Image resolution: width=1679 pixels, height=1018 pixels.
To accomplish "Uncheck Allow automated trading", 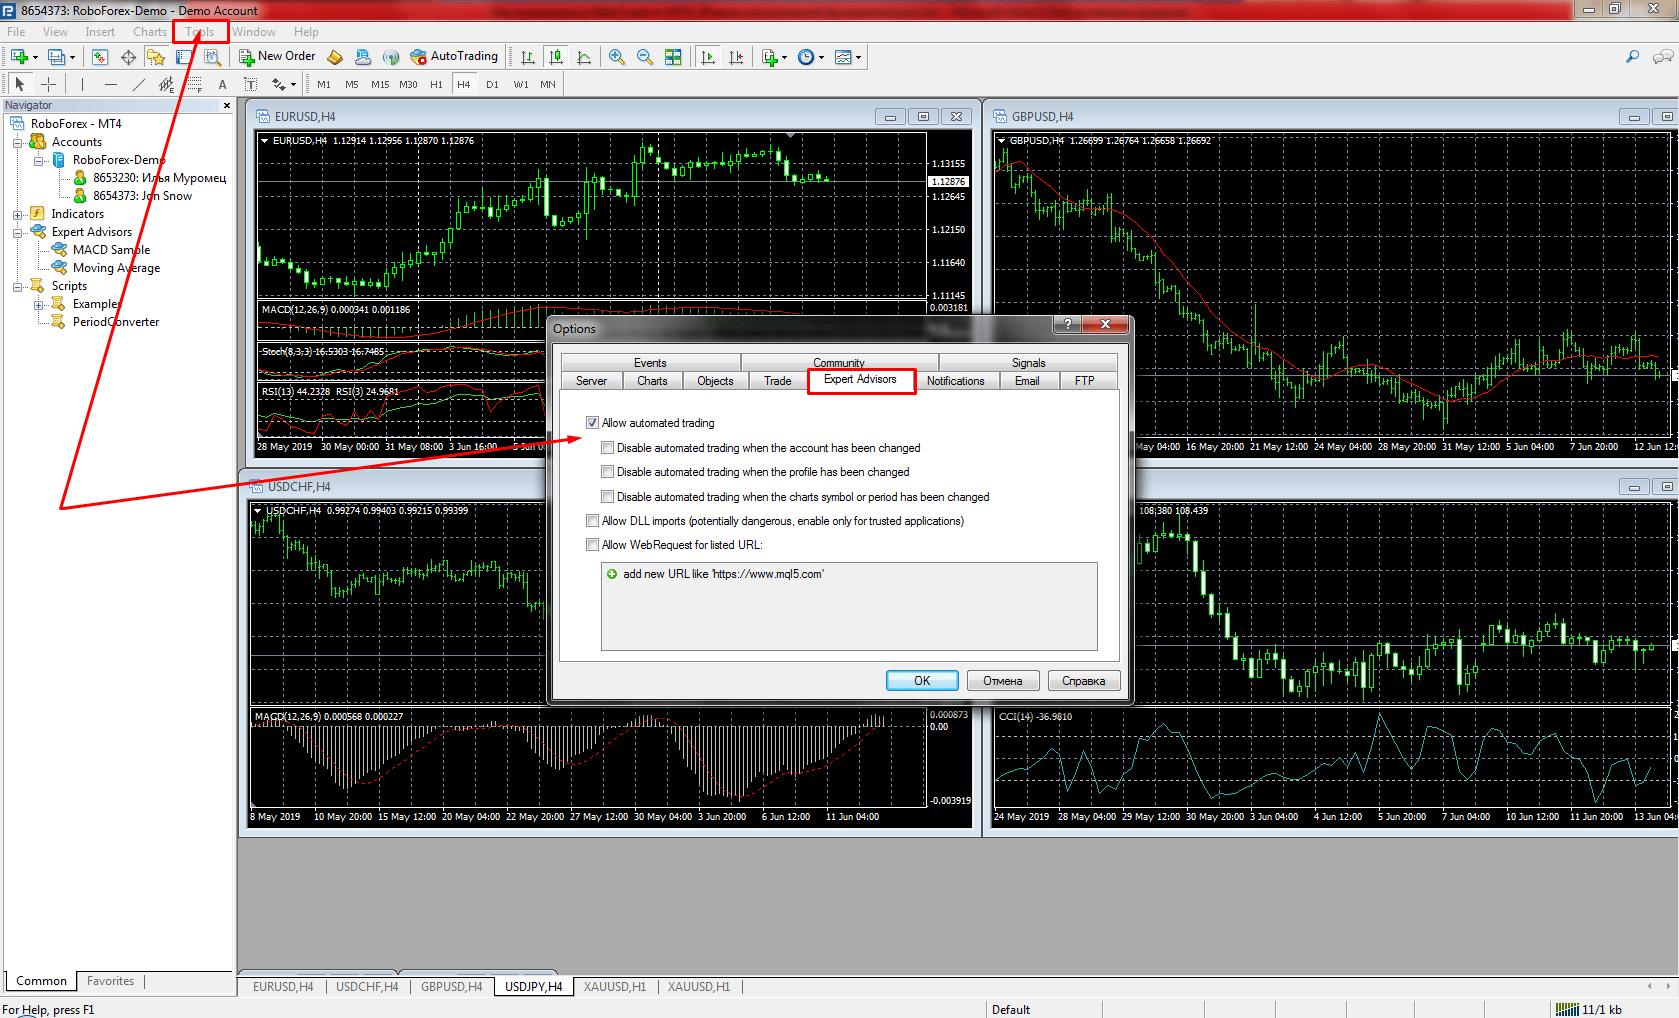I will (x=593, y=423).
